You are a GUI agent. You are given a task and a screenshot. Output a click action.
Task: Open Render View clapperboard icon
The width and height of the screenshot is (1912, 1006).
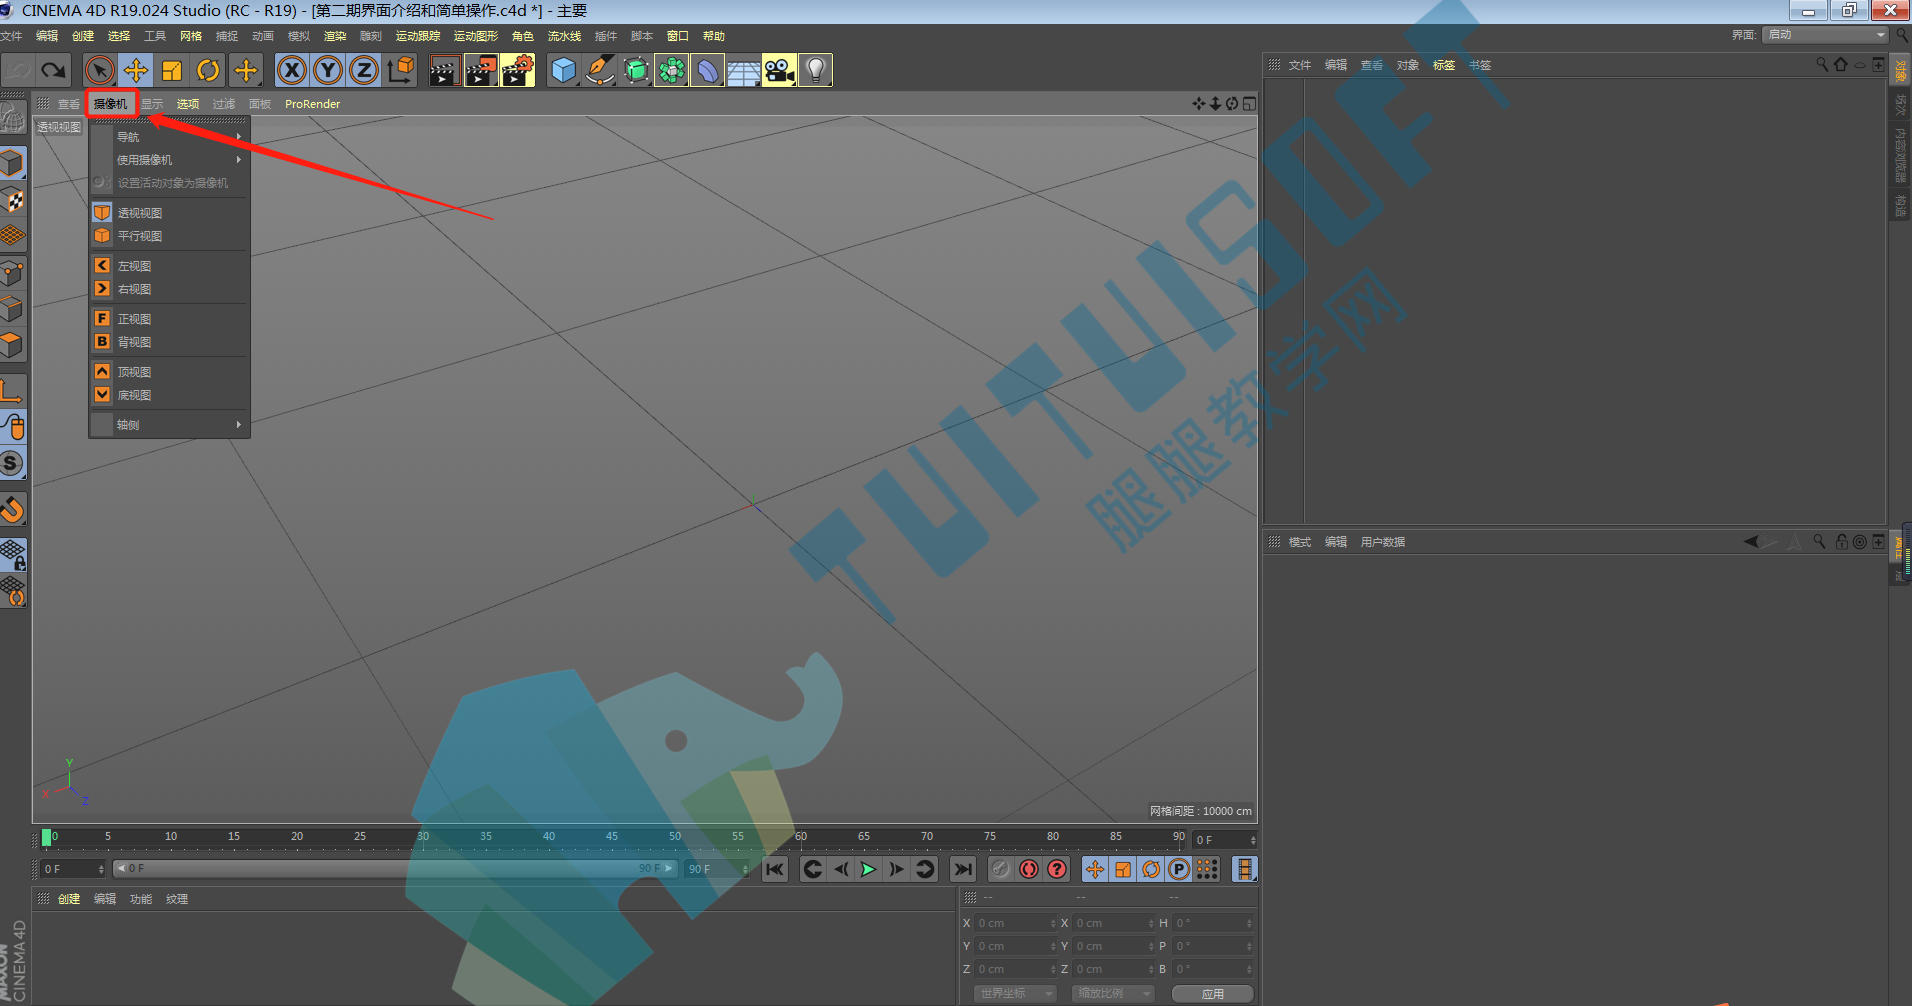pyautogui.click(x=444, y=70)
